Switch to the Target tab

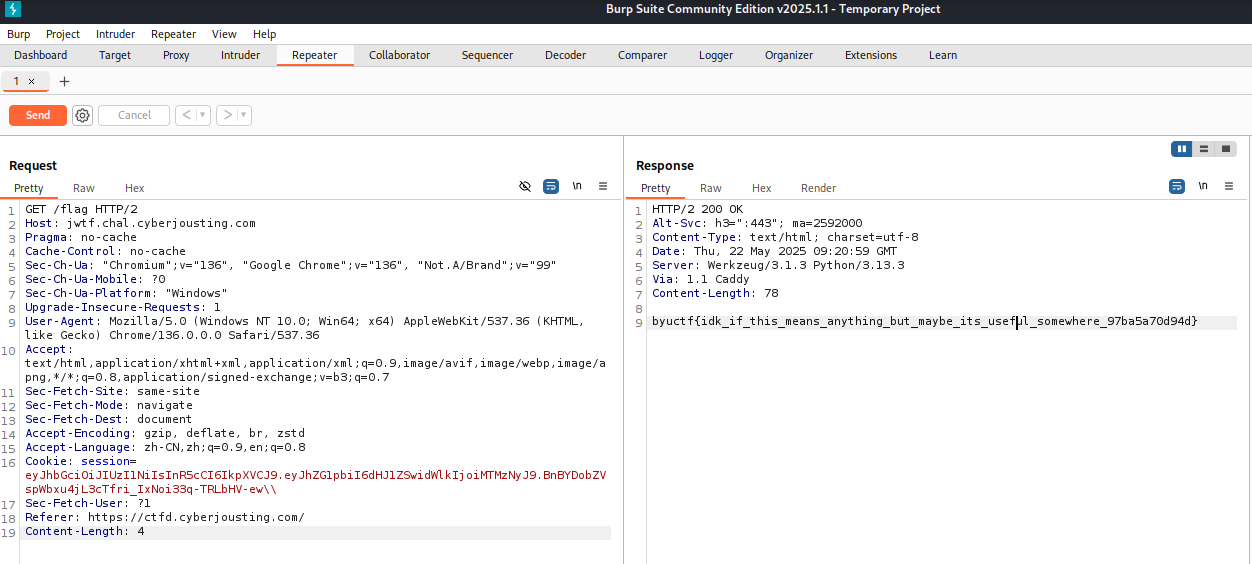pyautogui.click(x=115, y=55)
